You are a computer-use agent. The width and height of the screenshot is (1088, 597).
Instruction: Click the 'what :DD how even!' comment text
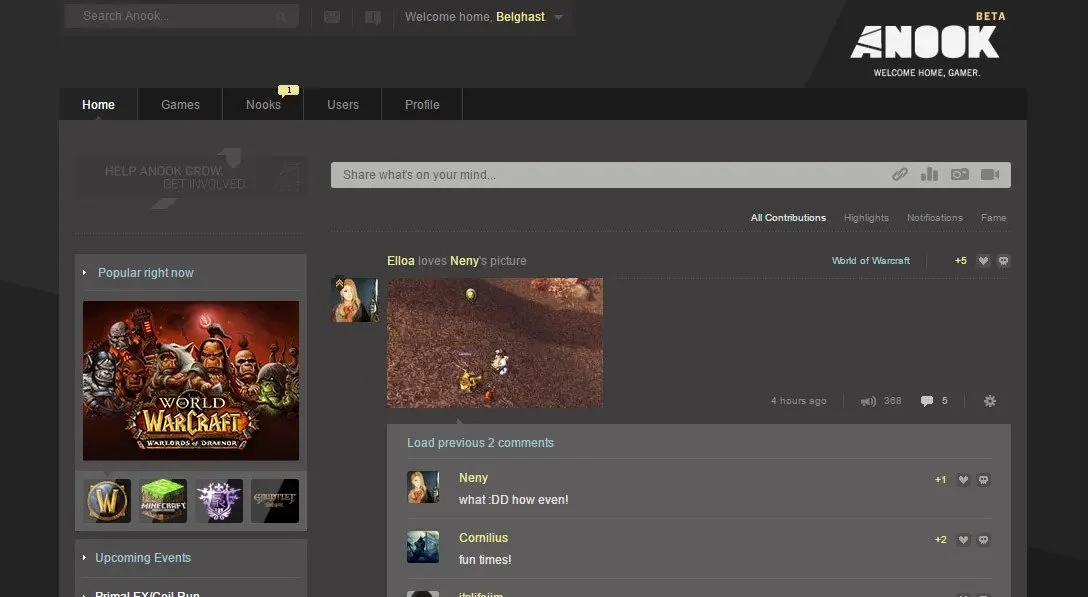(513, 500)
